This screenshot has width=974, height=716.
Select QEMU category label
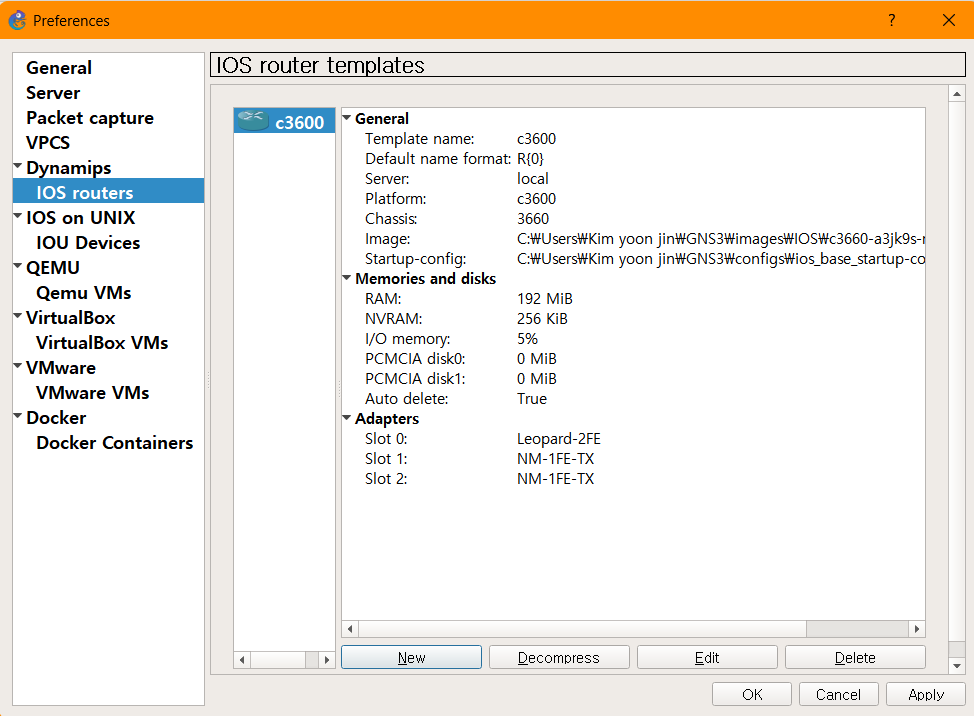53,268
